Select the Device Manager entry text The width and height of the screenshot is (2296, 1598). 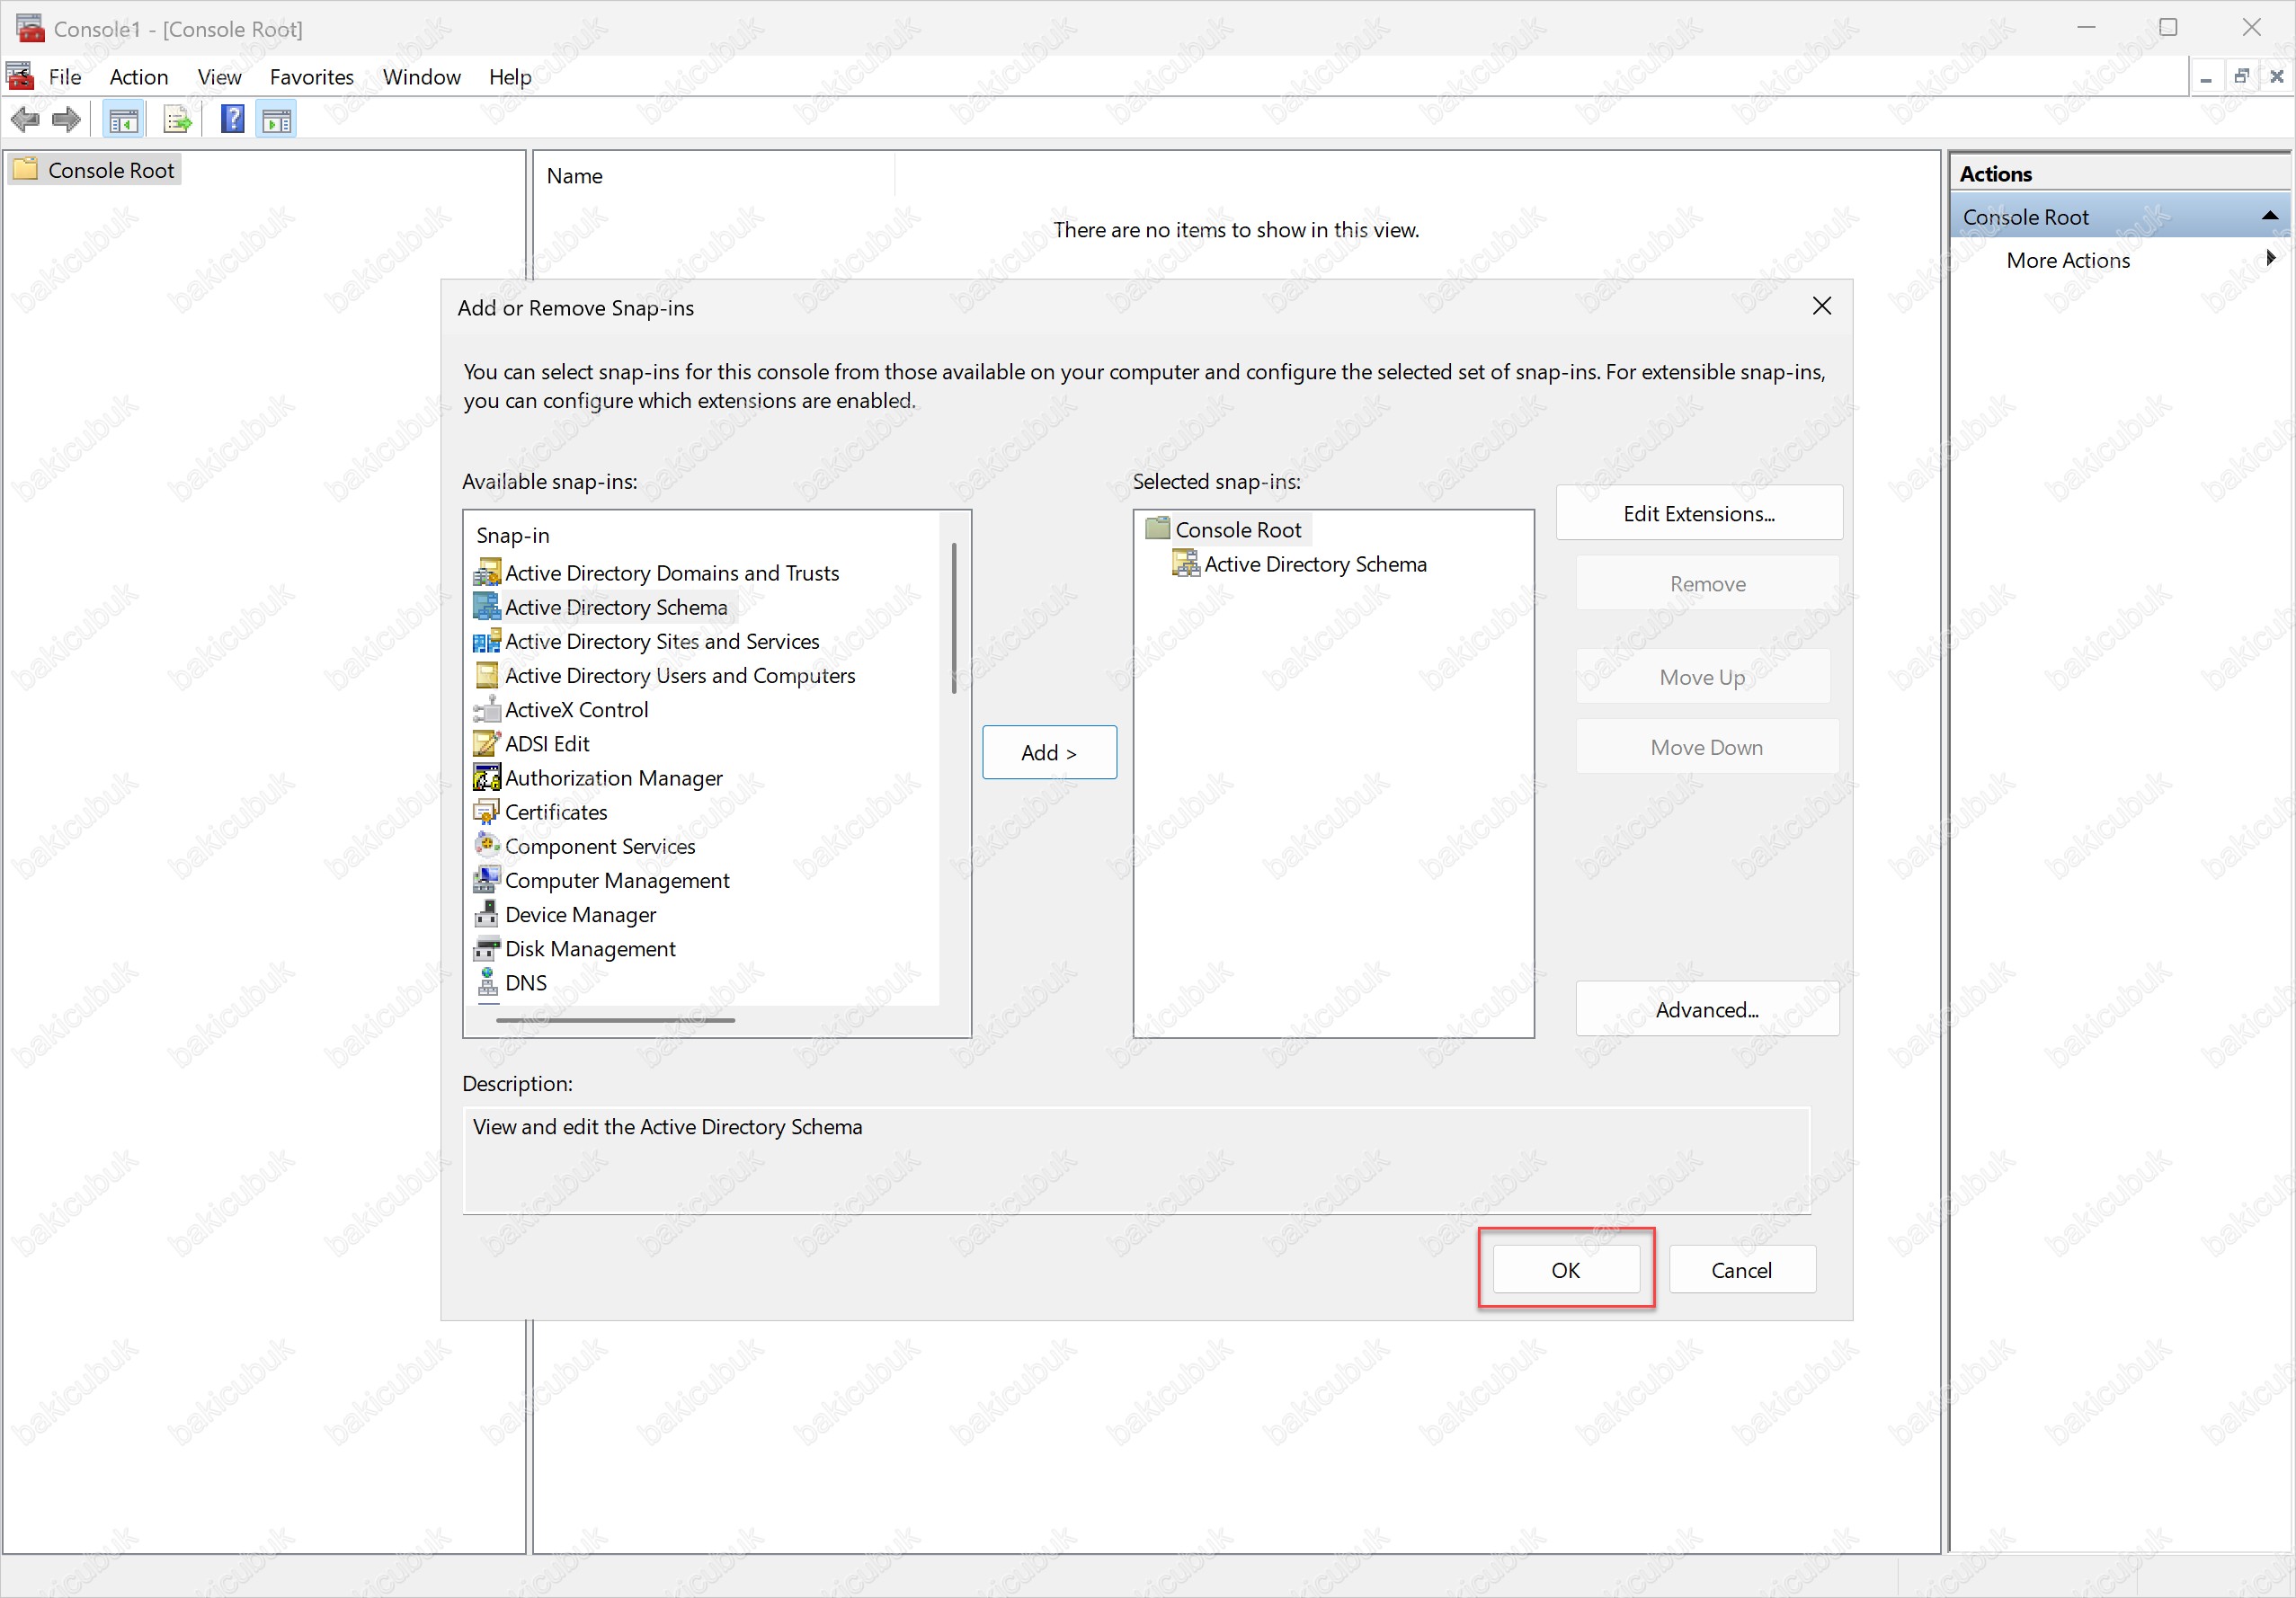click(x=580, y=914)
